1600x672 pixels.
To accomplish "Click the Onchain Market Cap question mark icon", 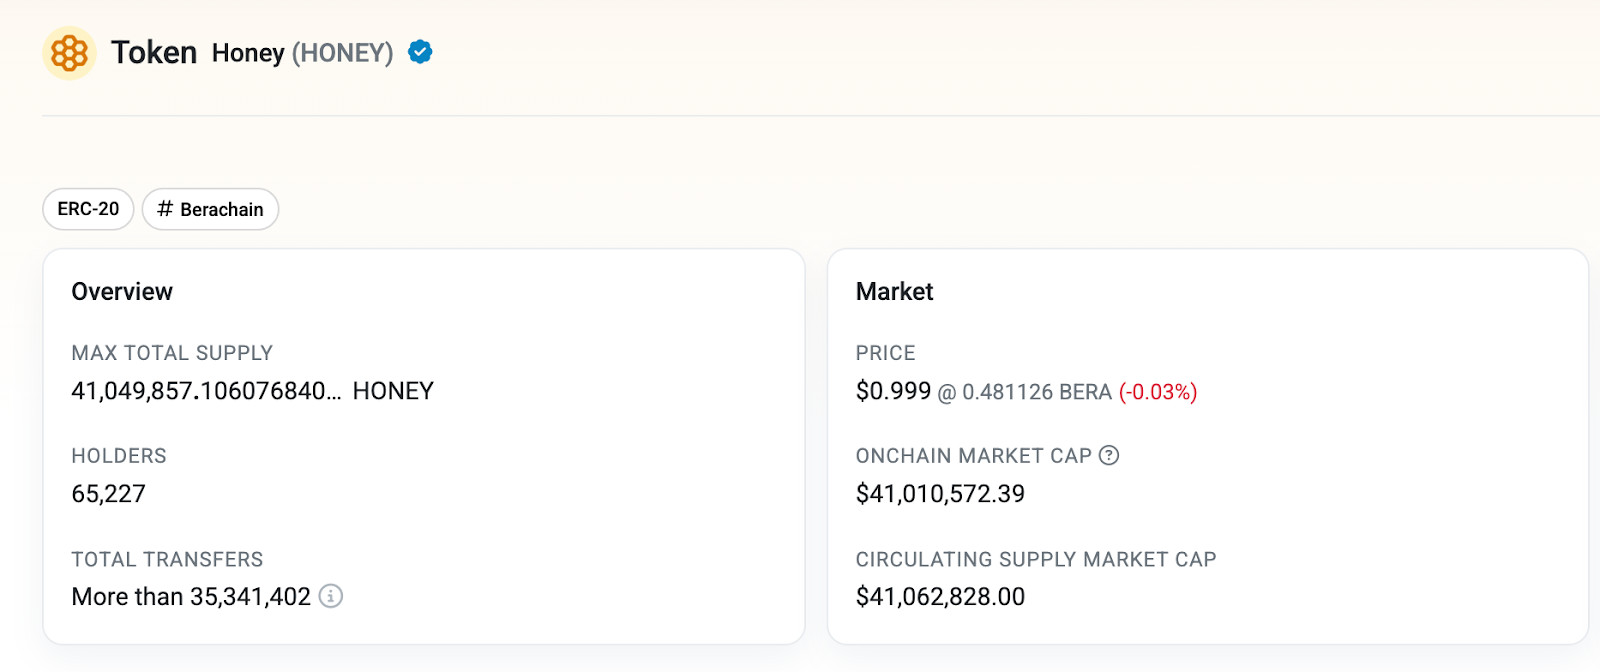I will [1110, 455].
